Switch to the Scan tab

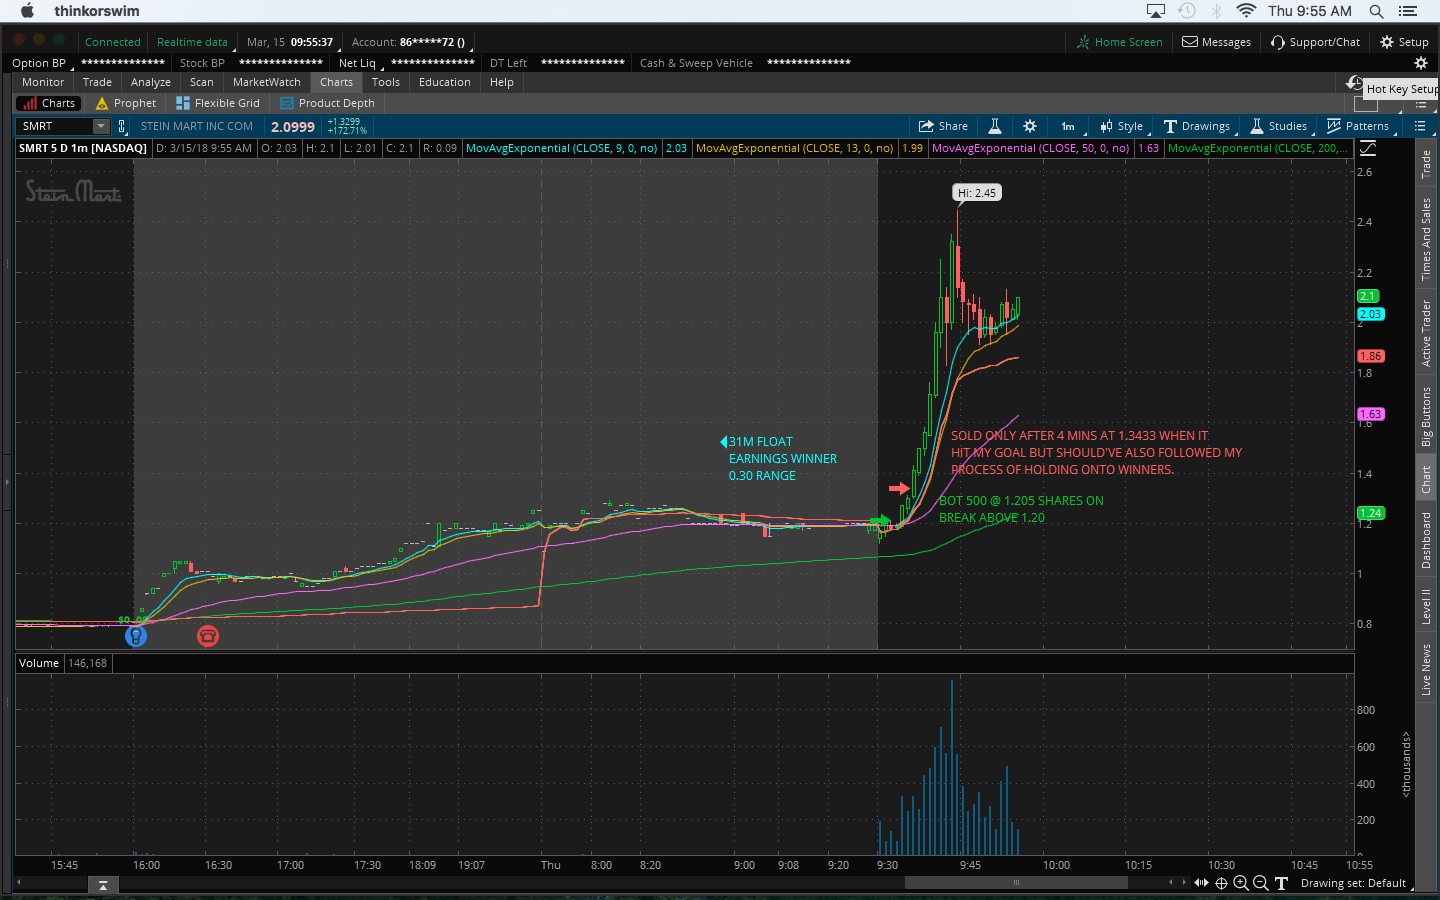pyautogui.click(x=202, y=82)
